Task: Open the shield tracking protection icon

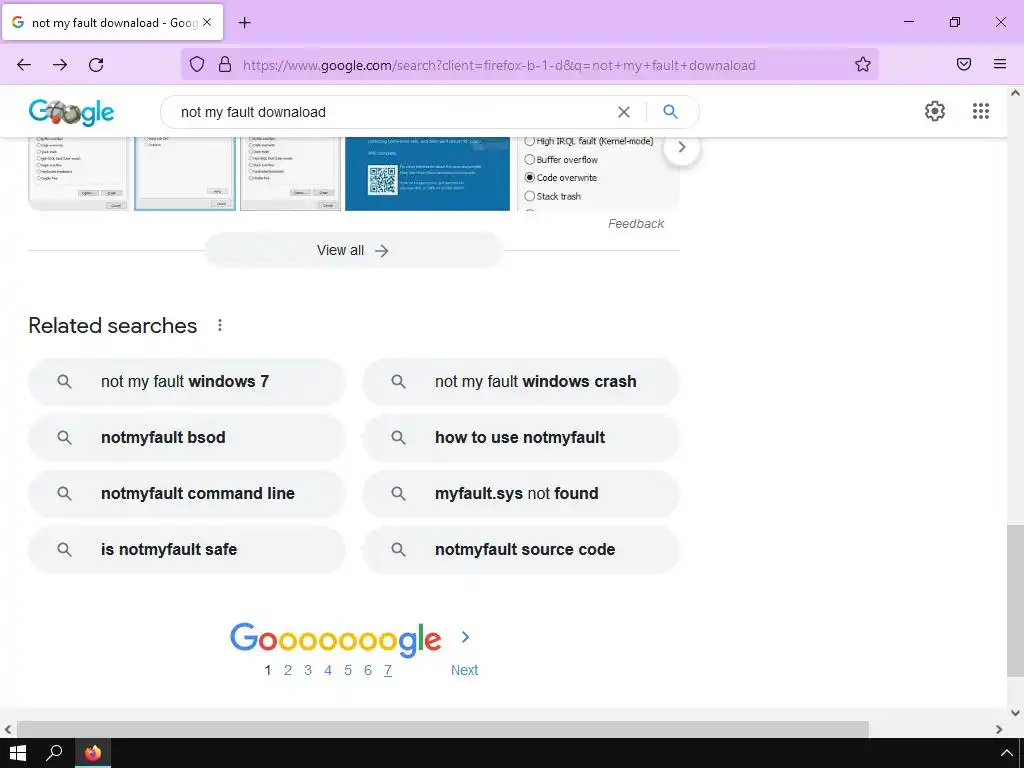Action: [197, 64]
